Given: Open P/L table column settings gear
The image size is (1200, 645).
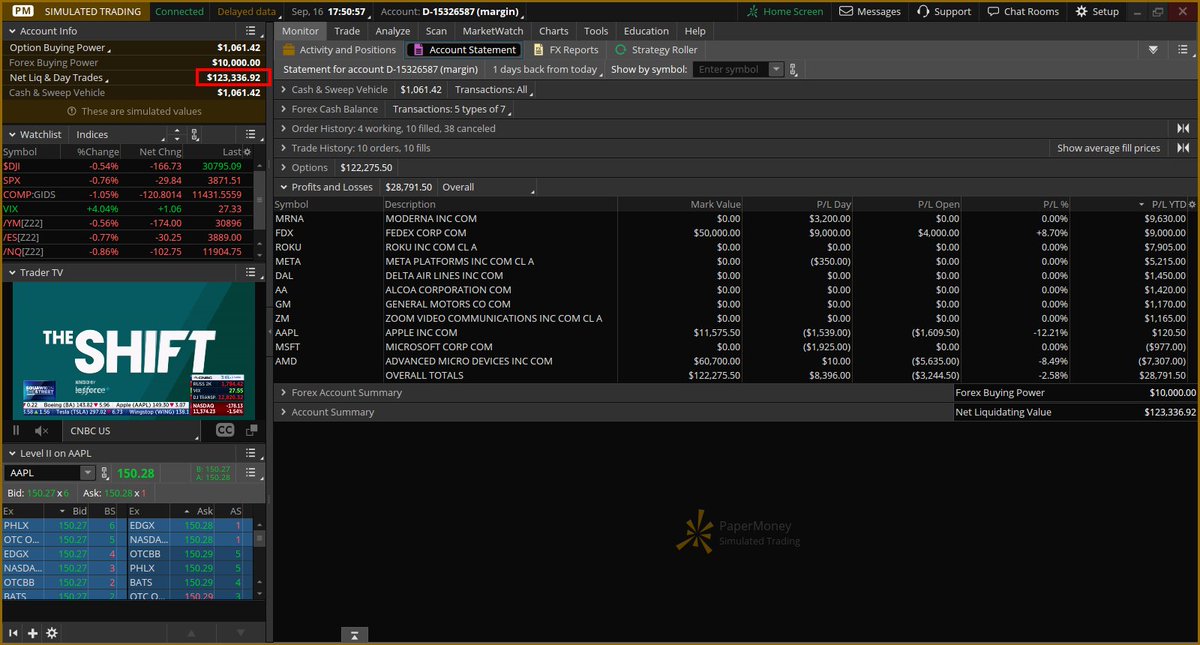Looking at the screenshot, I should click(1191, 204).
